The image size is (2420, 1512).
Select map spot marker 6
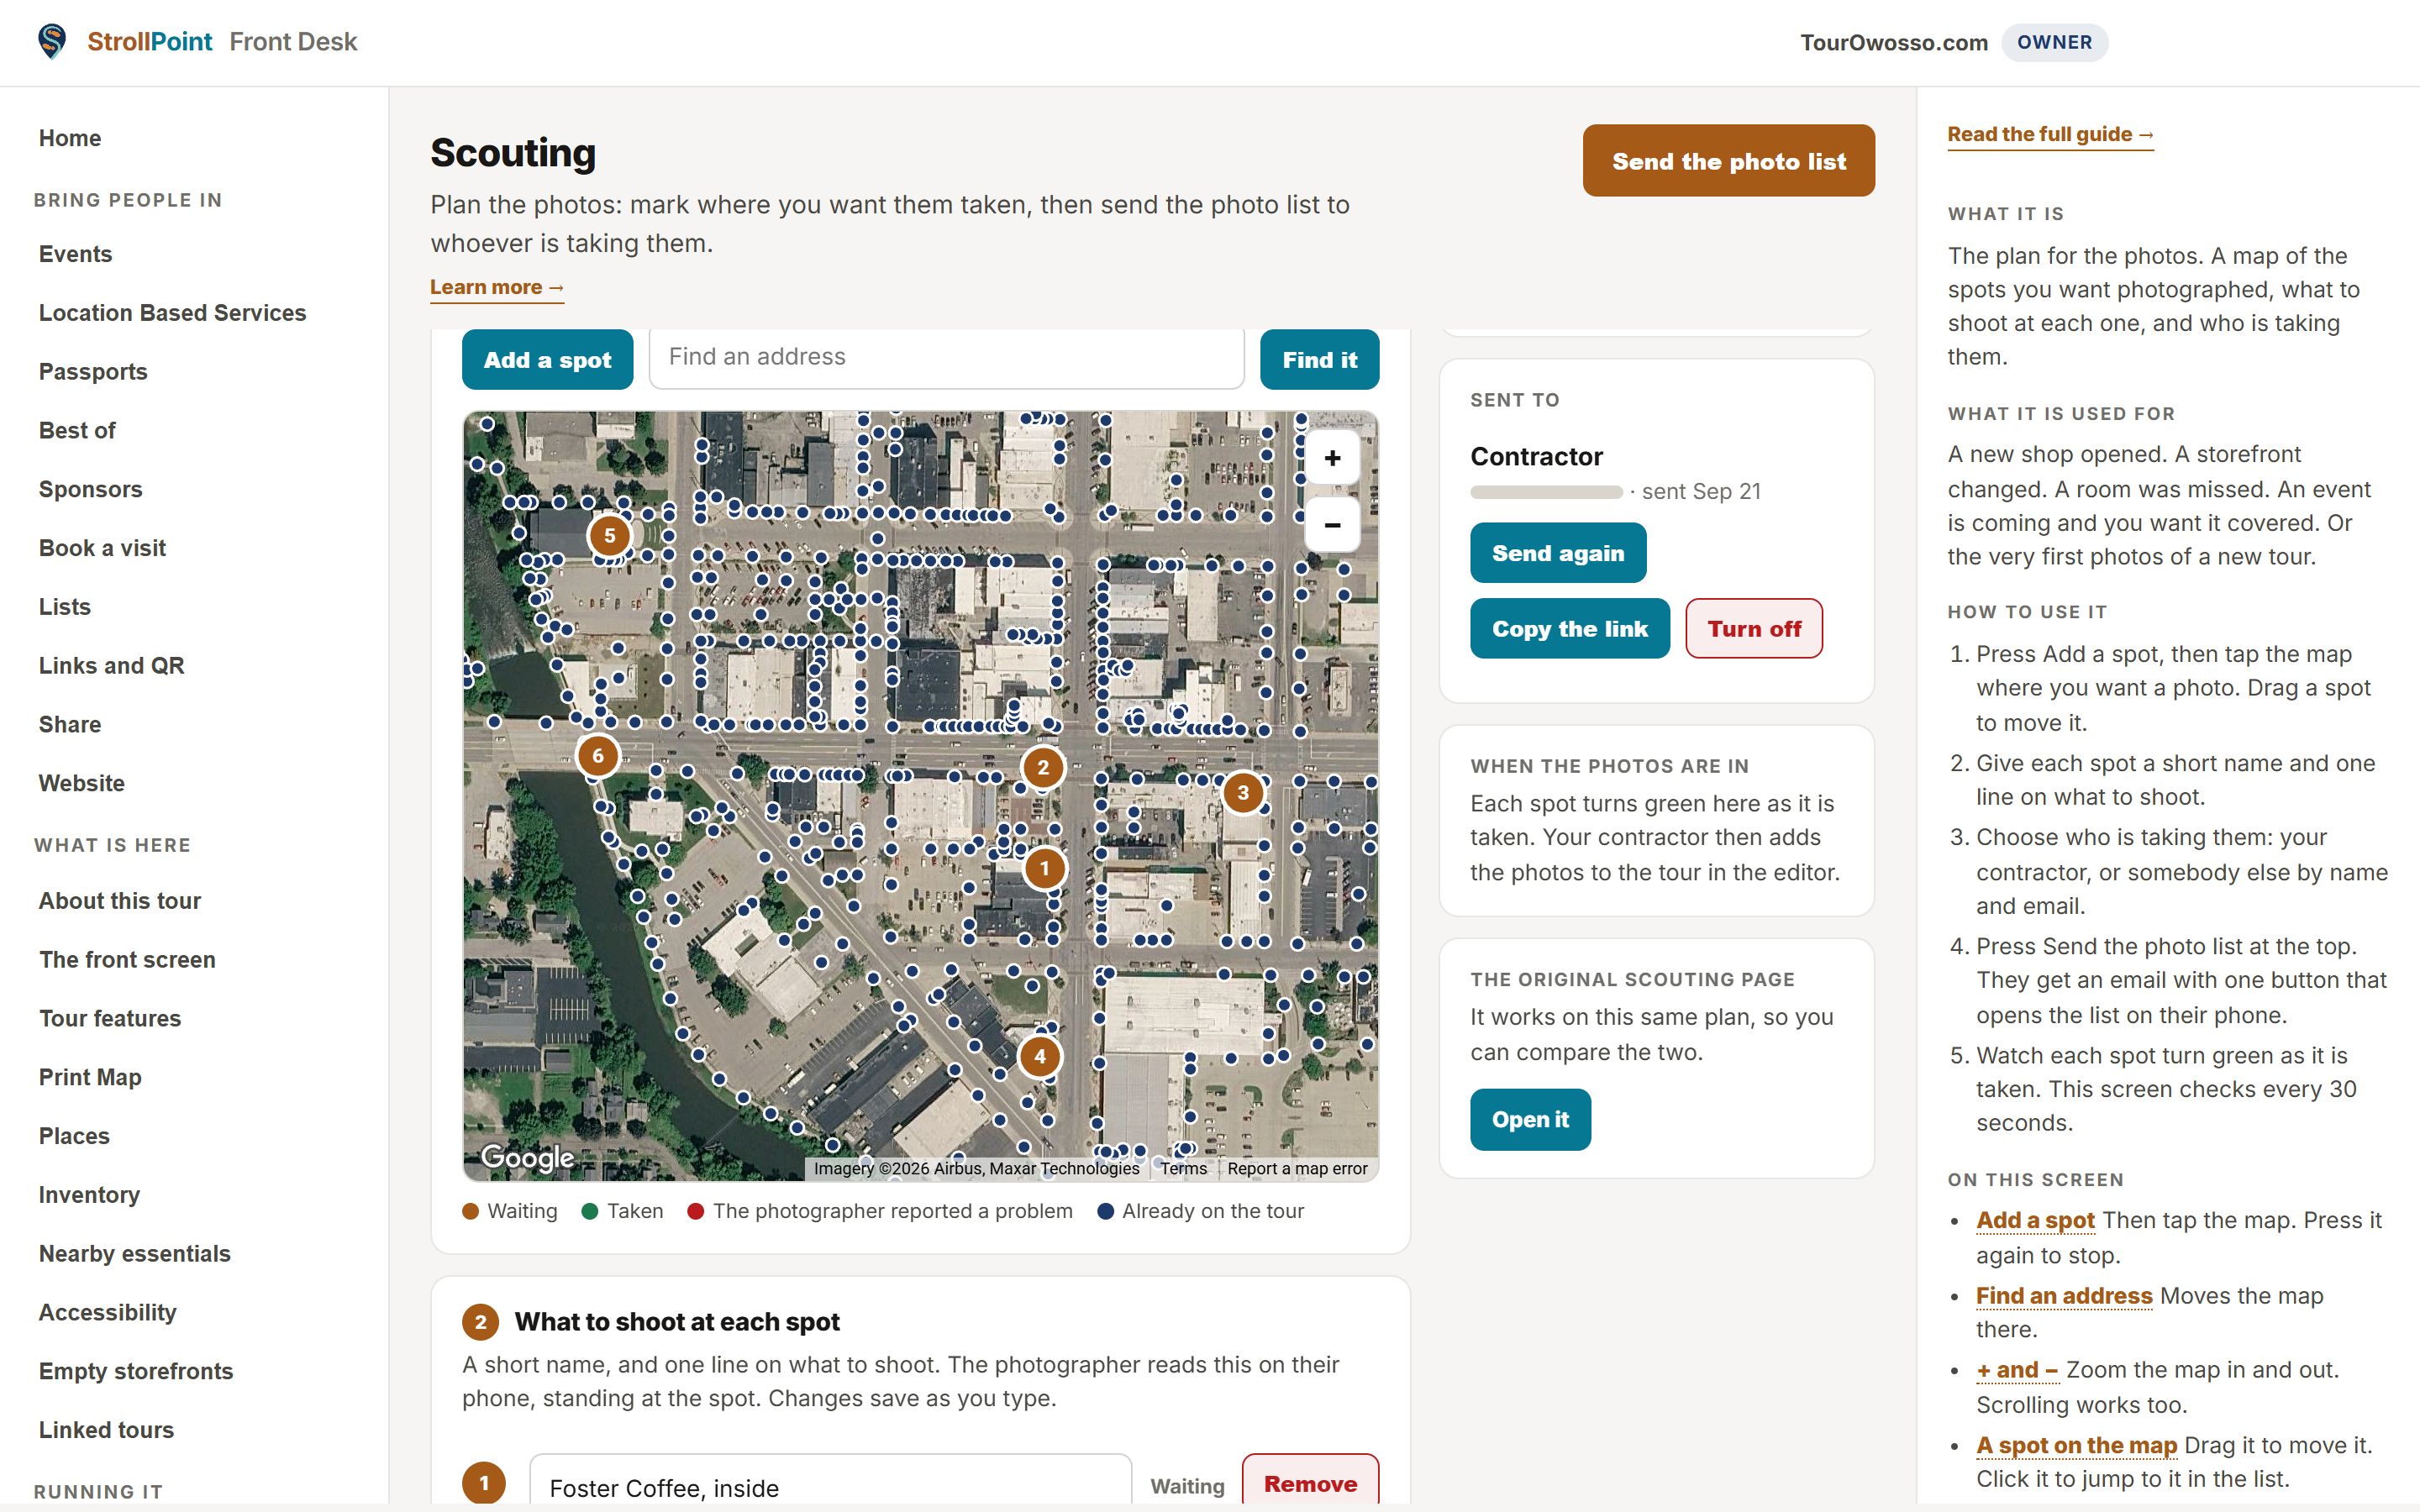click(598, 755)
